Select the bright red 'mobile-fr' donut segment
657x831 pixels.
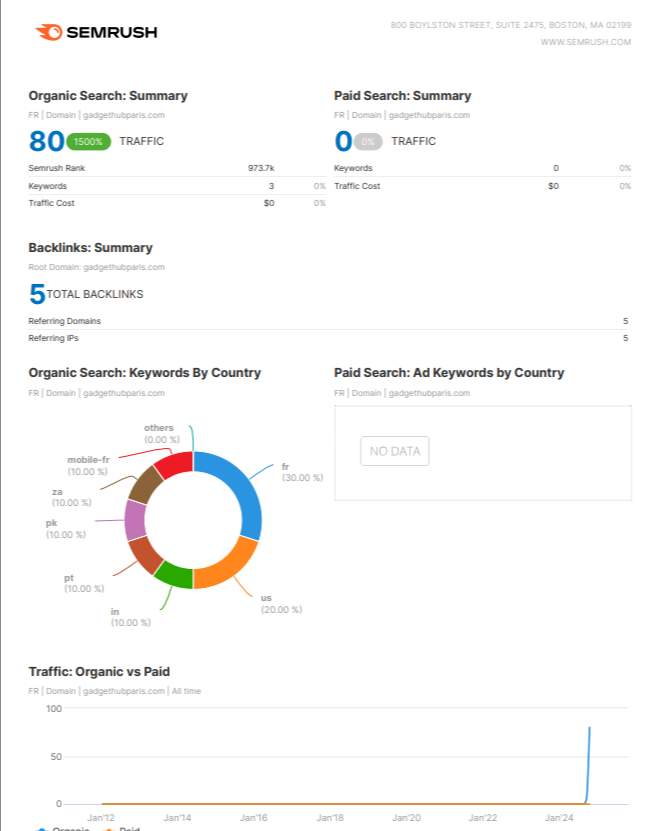pyautogui.click(x=173, y=464)
